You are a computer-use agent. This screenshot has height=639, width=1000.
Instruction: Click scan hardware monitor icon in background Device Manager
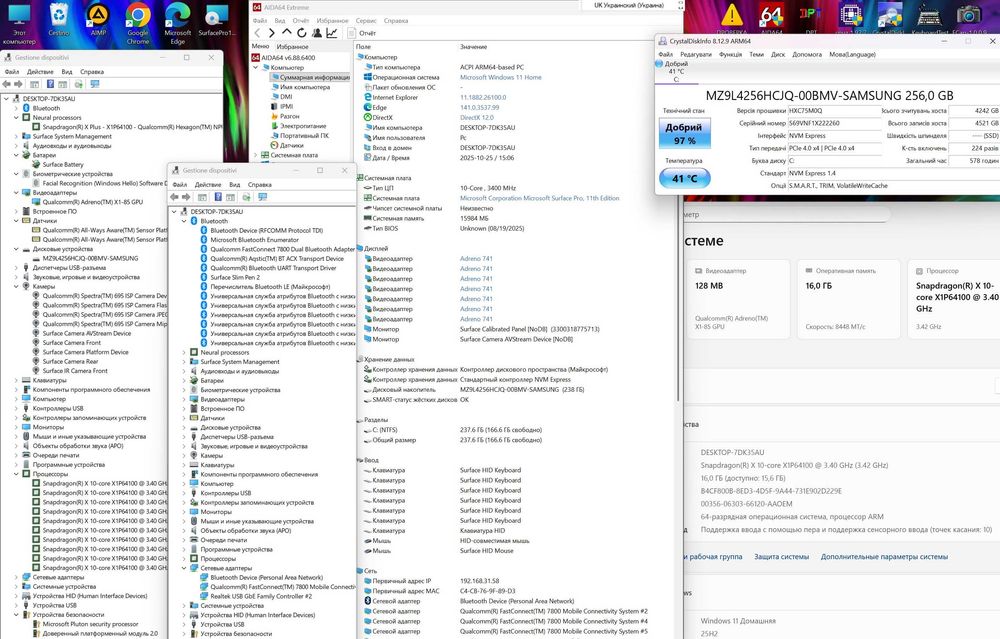(95, 84)
